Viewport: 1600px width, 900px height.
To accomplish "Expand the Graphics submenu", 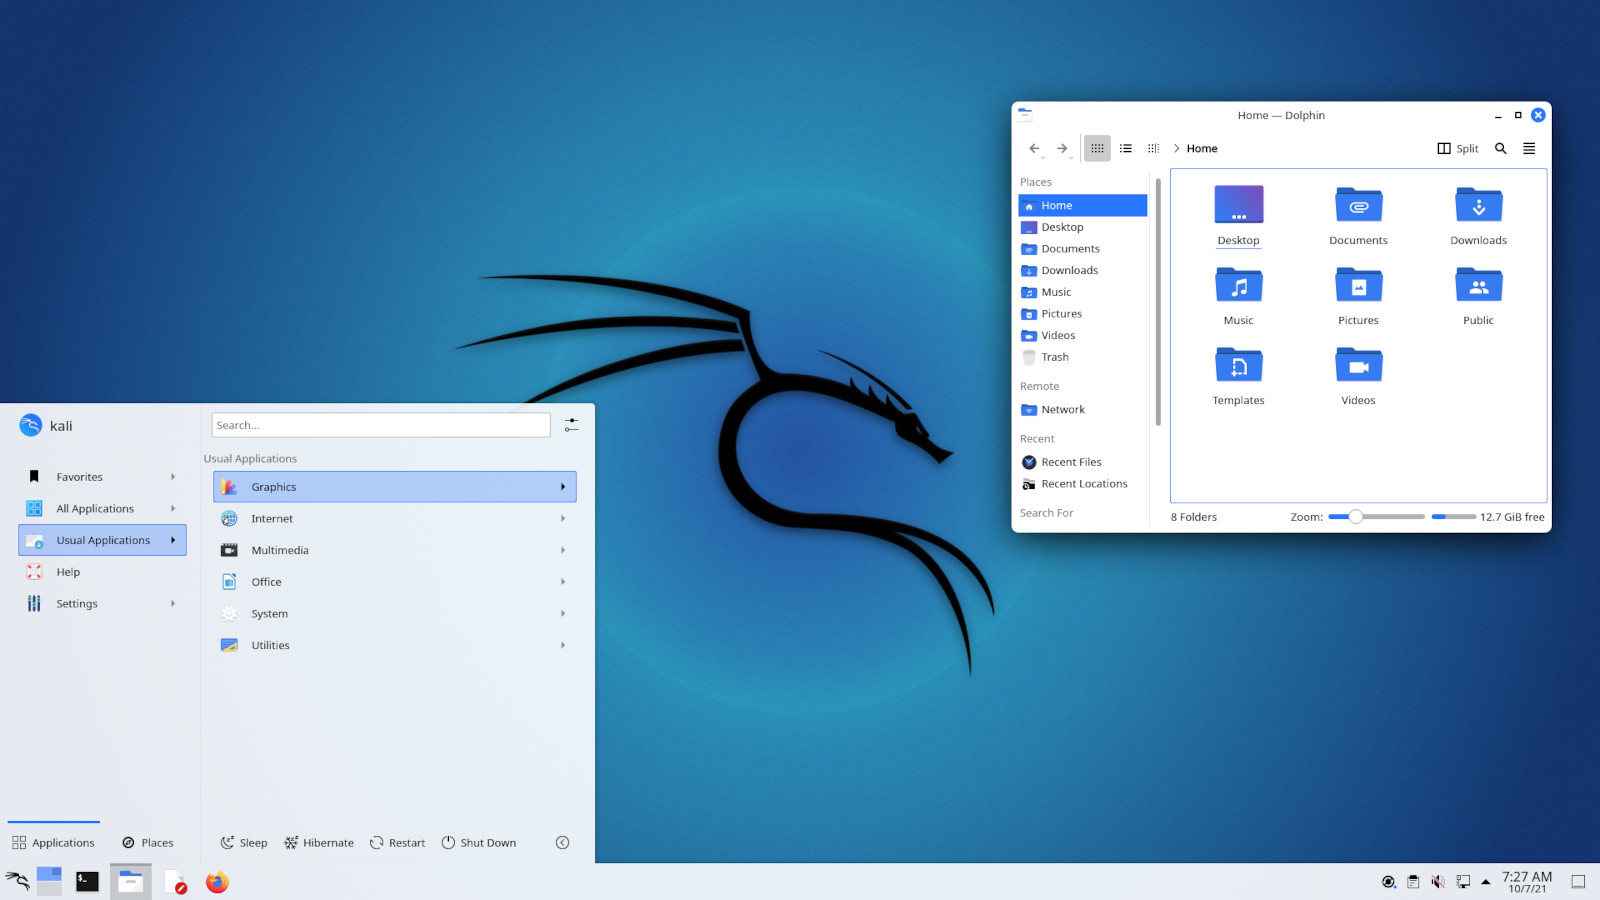I will point(394,487).
